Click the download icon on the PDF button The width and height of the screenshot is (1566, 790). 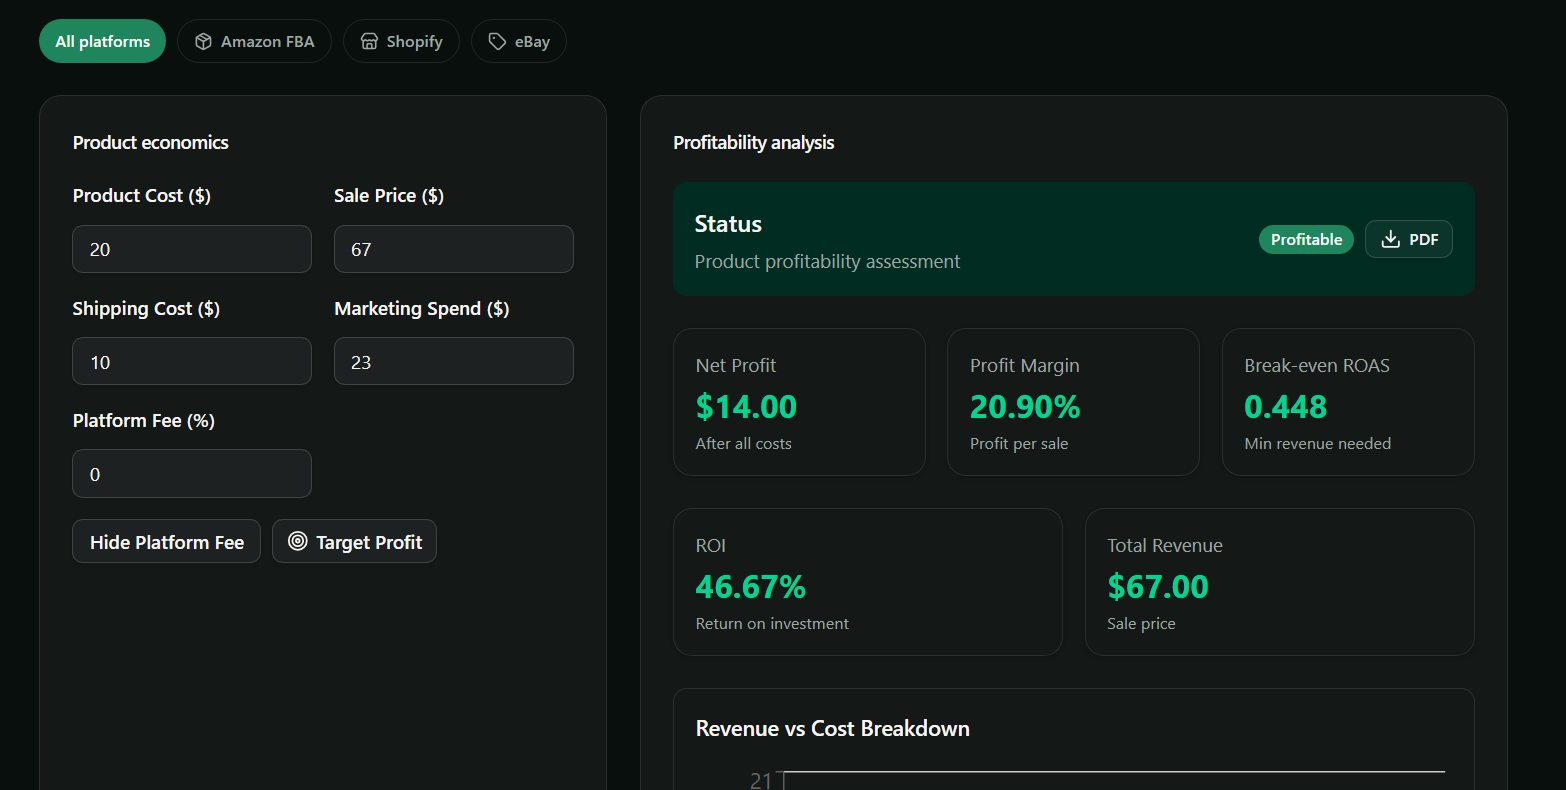[x=1390, y=239]
